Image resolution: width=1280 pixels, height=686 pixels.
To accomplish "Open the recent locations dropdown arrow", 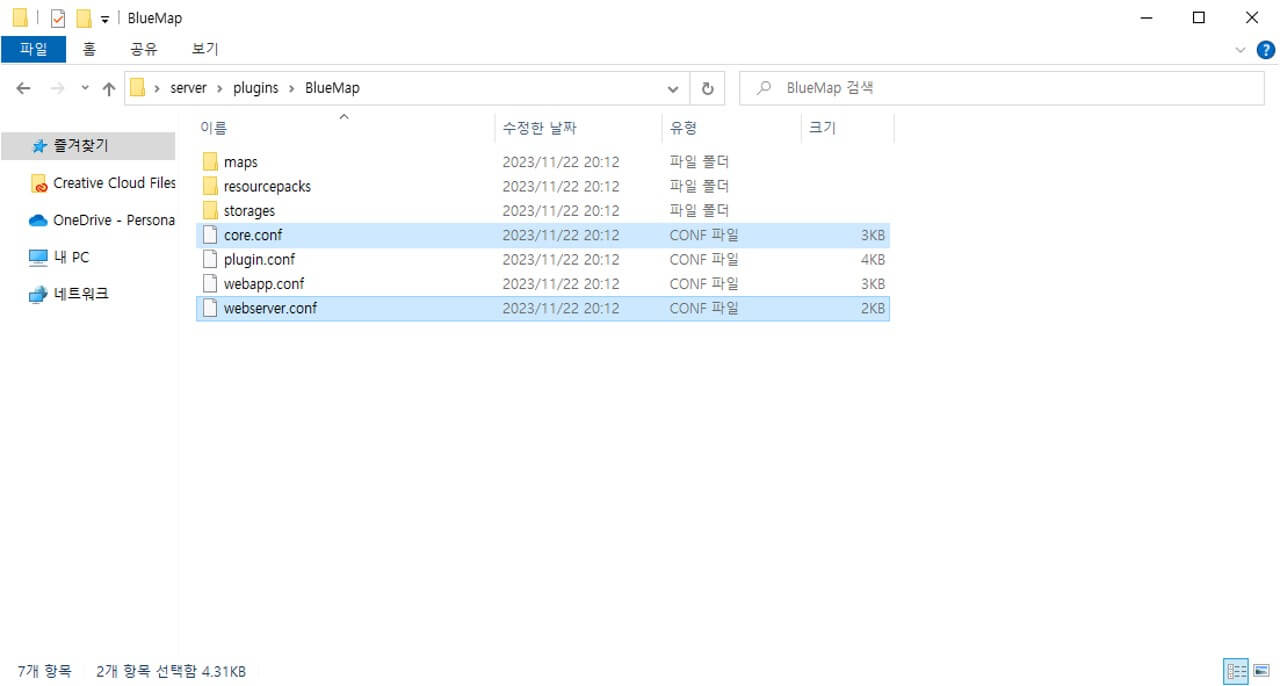I will (84, 88).
